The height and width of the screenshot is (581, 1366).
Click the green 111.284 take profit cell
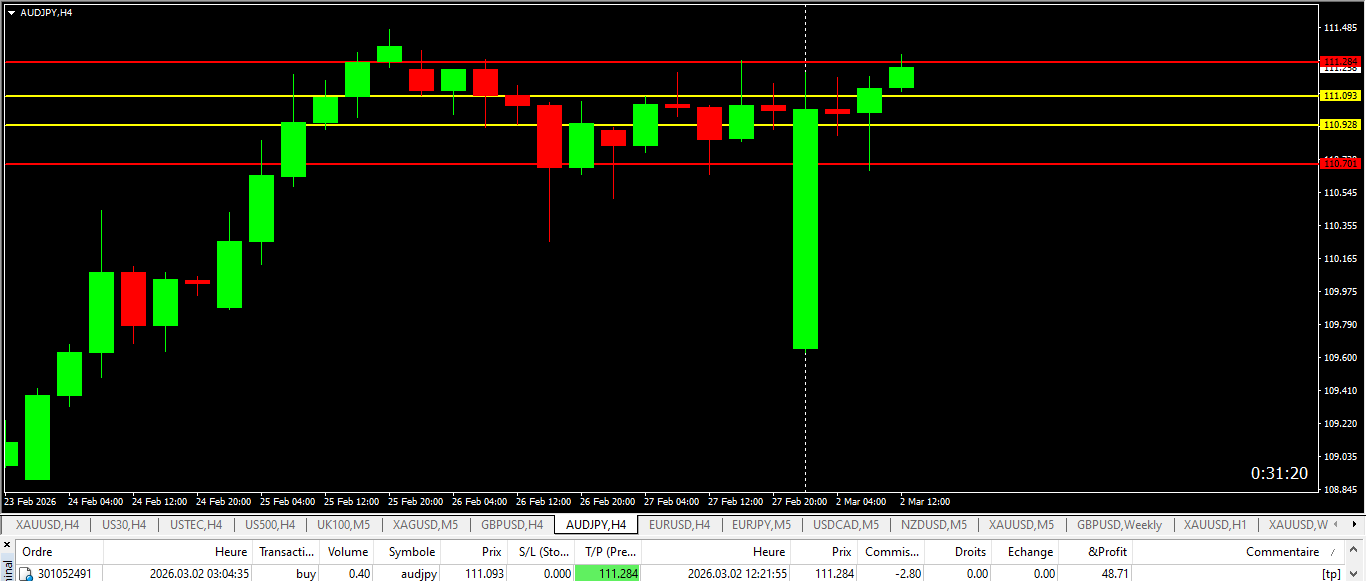607,574
